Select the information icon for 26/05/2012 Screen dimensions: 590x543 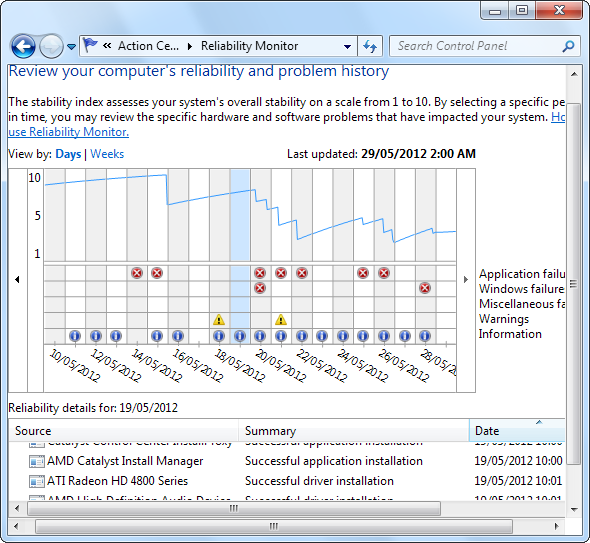384,336
